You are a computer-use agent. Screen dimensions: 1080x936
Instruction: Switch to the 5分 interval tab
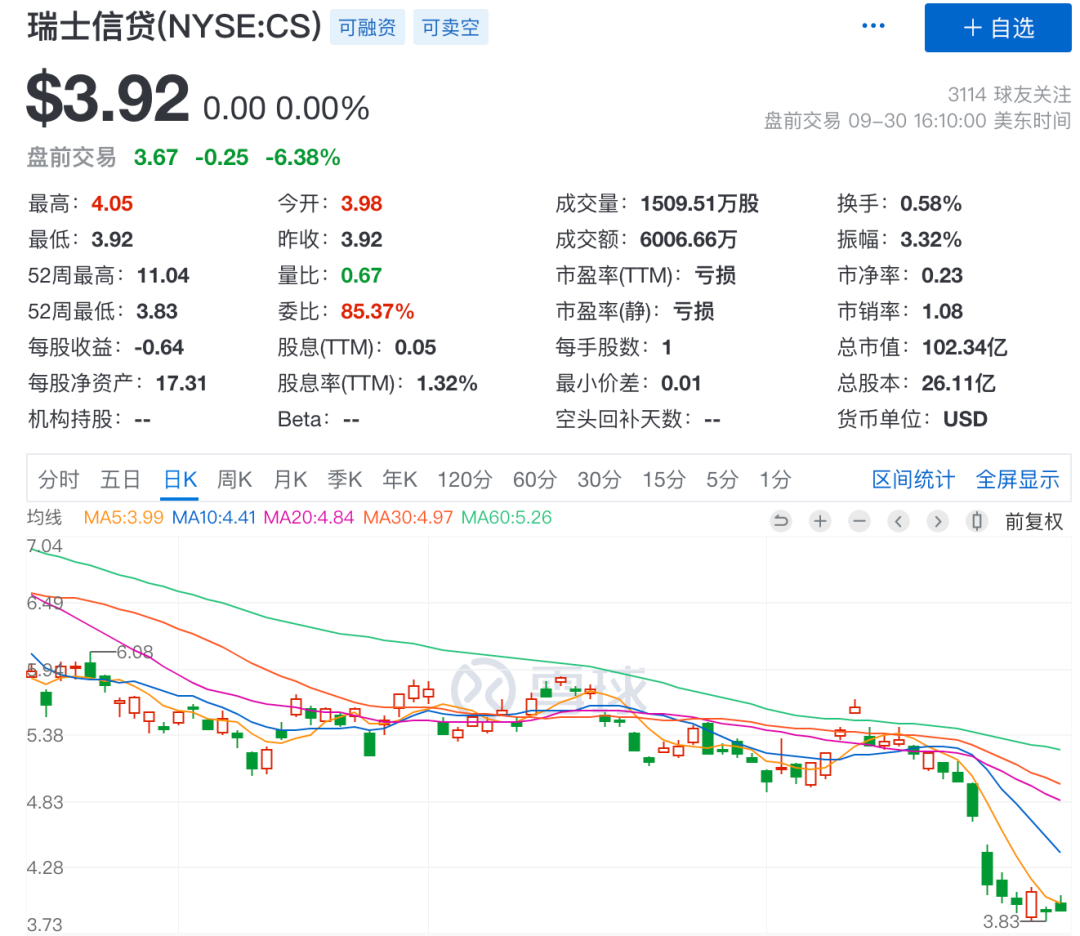click(x=723, y=479)
